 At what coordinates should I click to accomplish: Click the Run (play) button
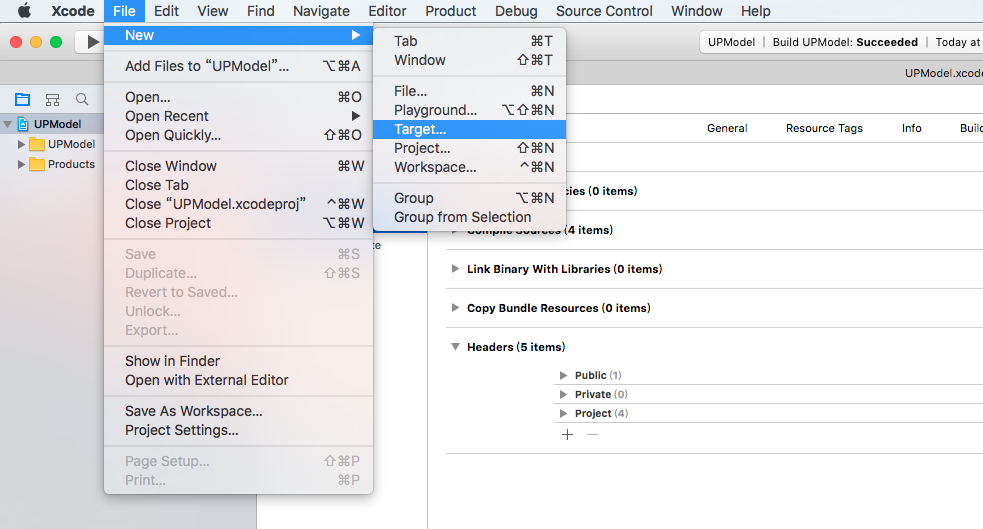point(93,43)
